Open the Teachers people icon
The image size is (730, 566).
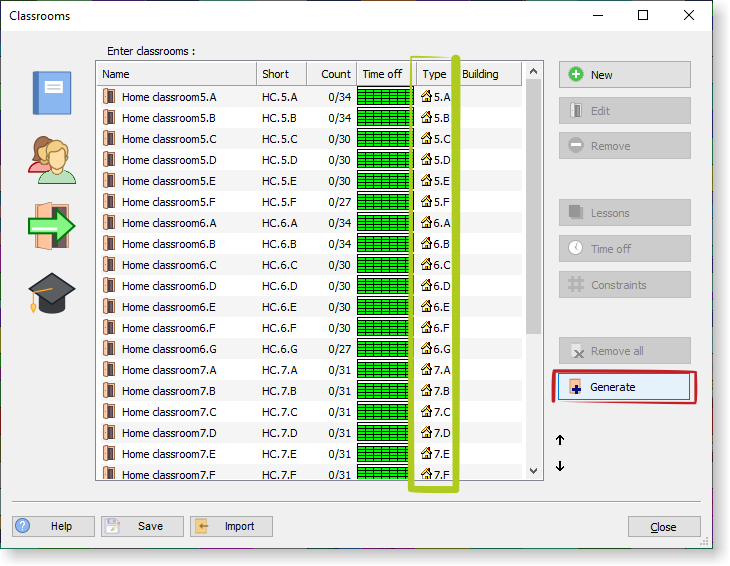[52, 160]
